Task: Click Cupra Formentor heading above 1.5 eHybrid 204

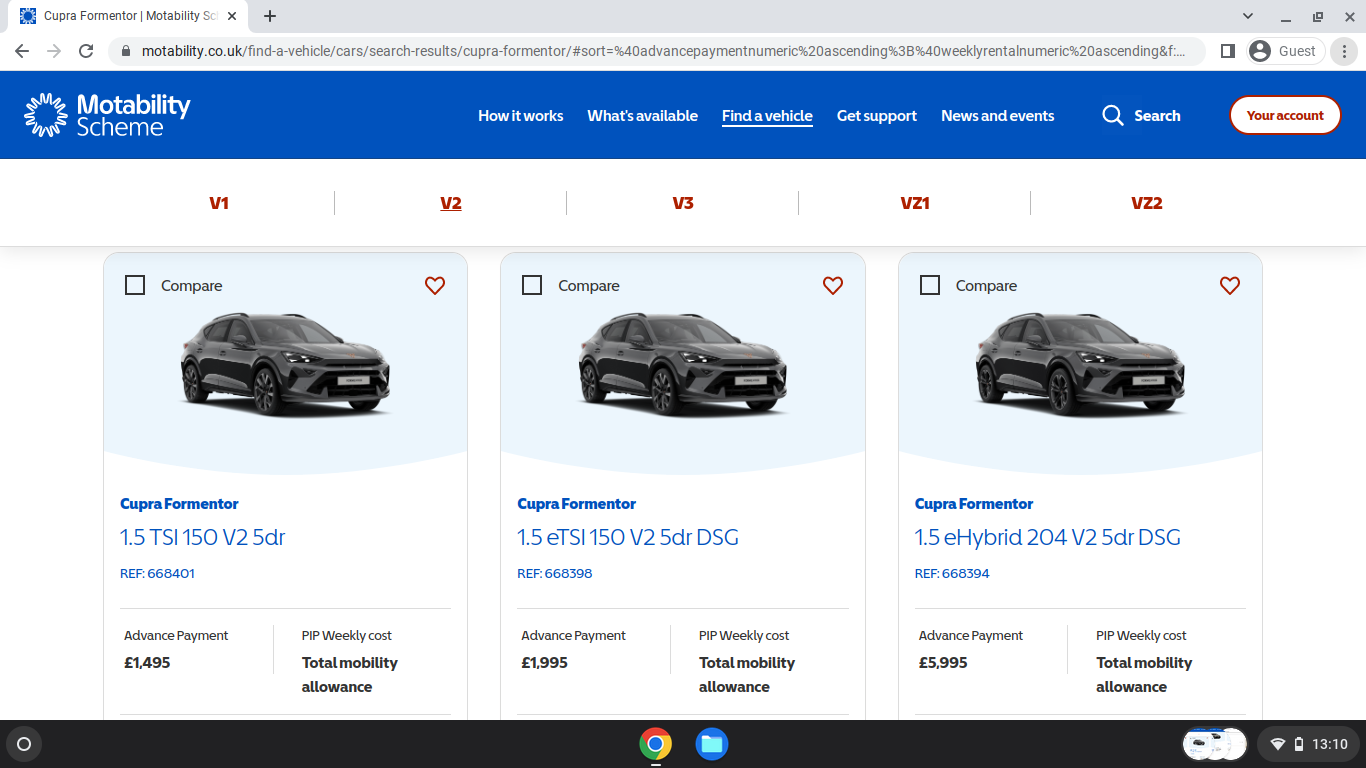Action: (974, 504)
